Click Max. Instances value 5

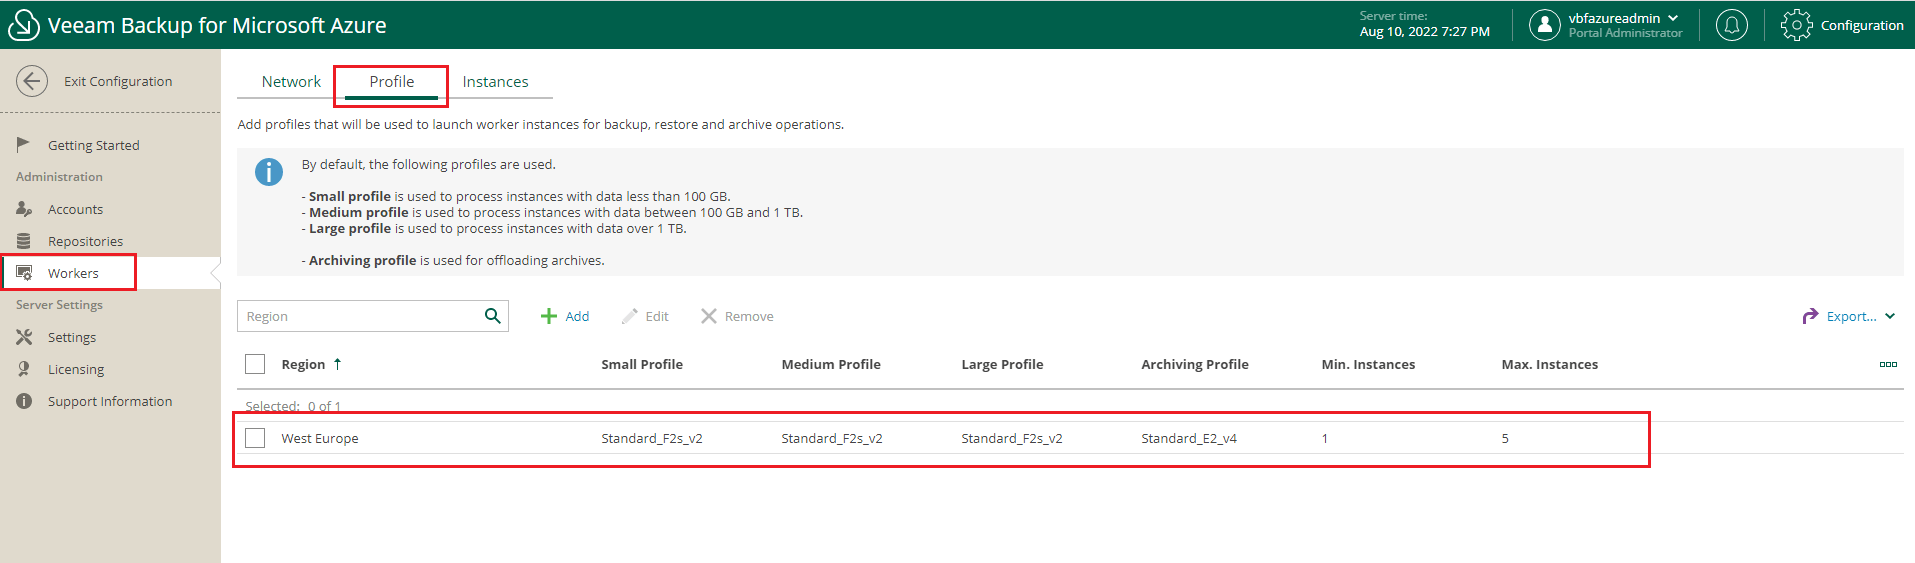point(1505,438)
